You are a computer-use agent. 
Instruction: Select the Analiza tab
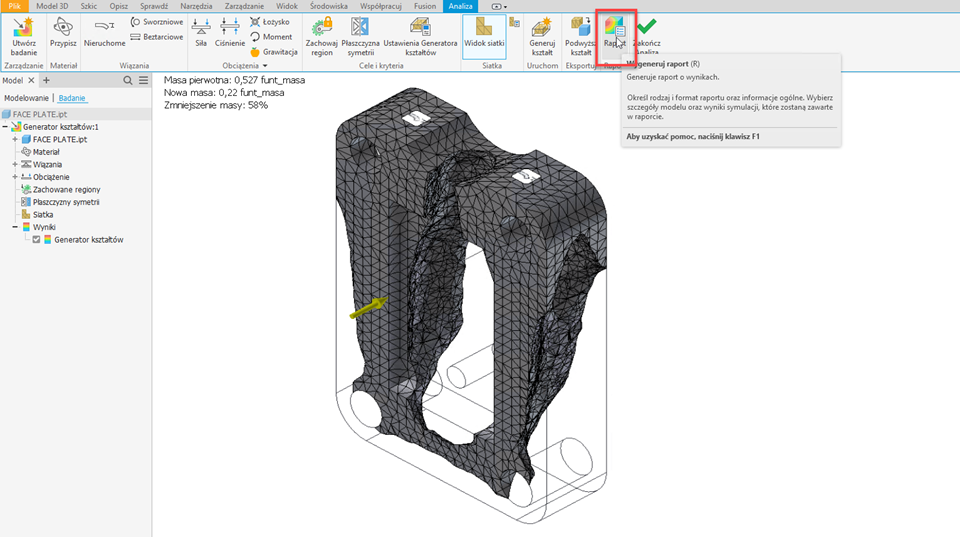460,6
